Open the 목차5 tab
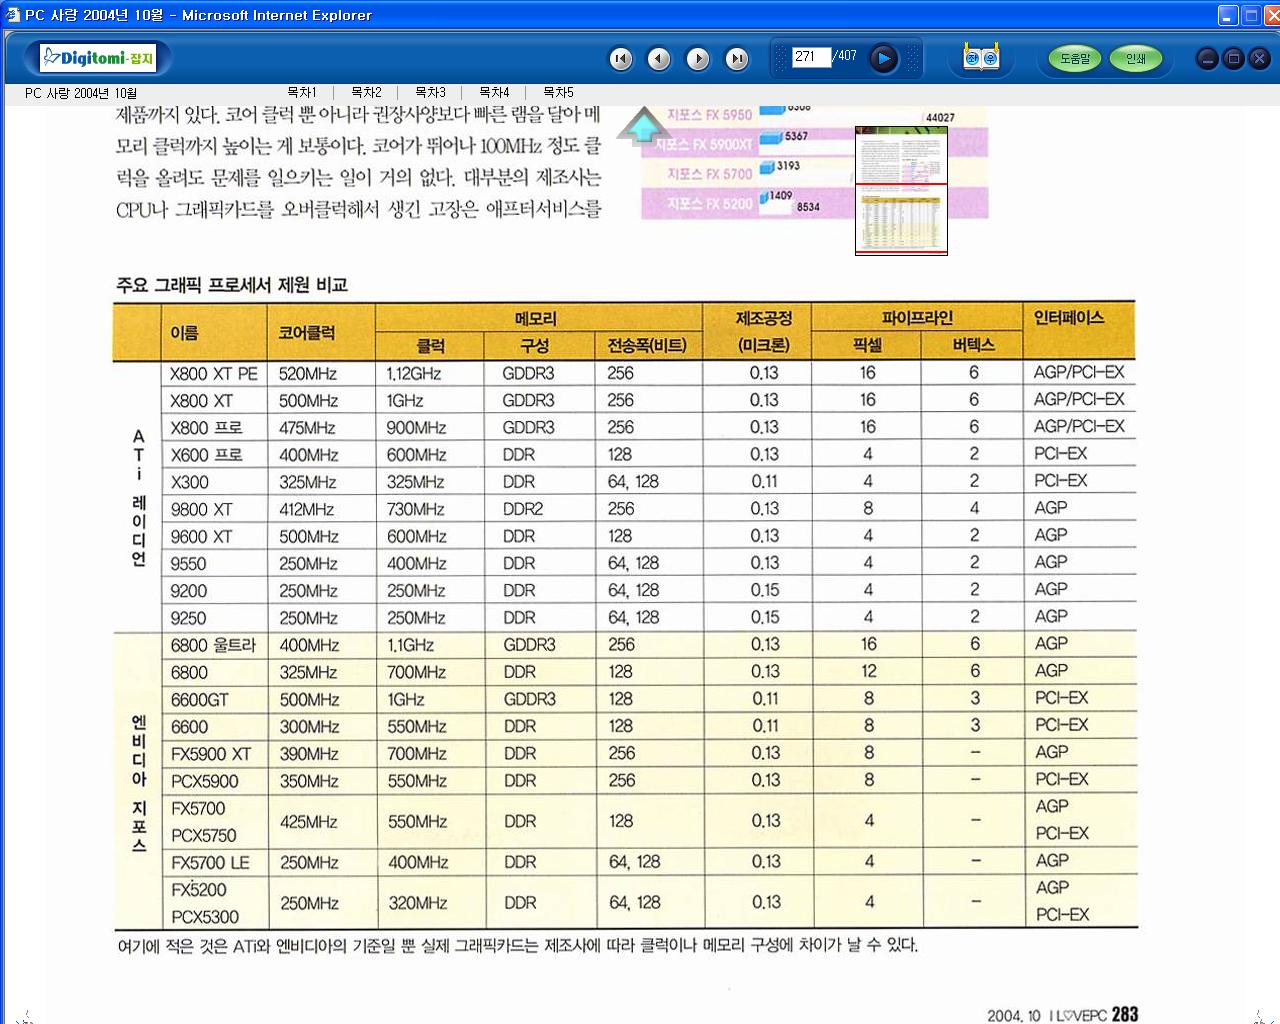 tap(558, 92)
